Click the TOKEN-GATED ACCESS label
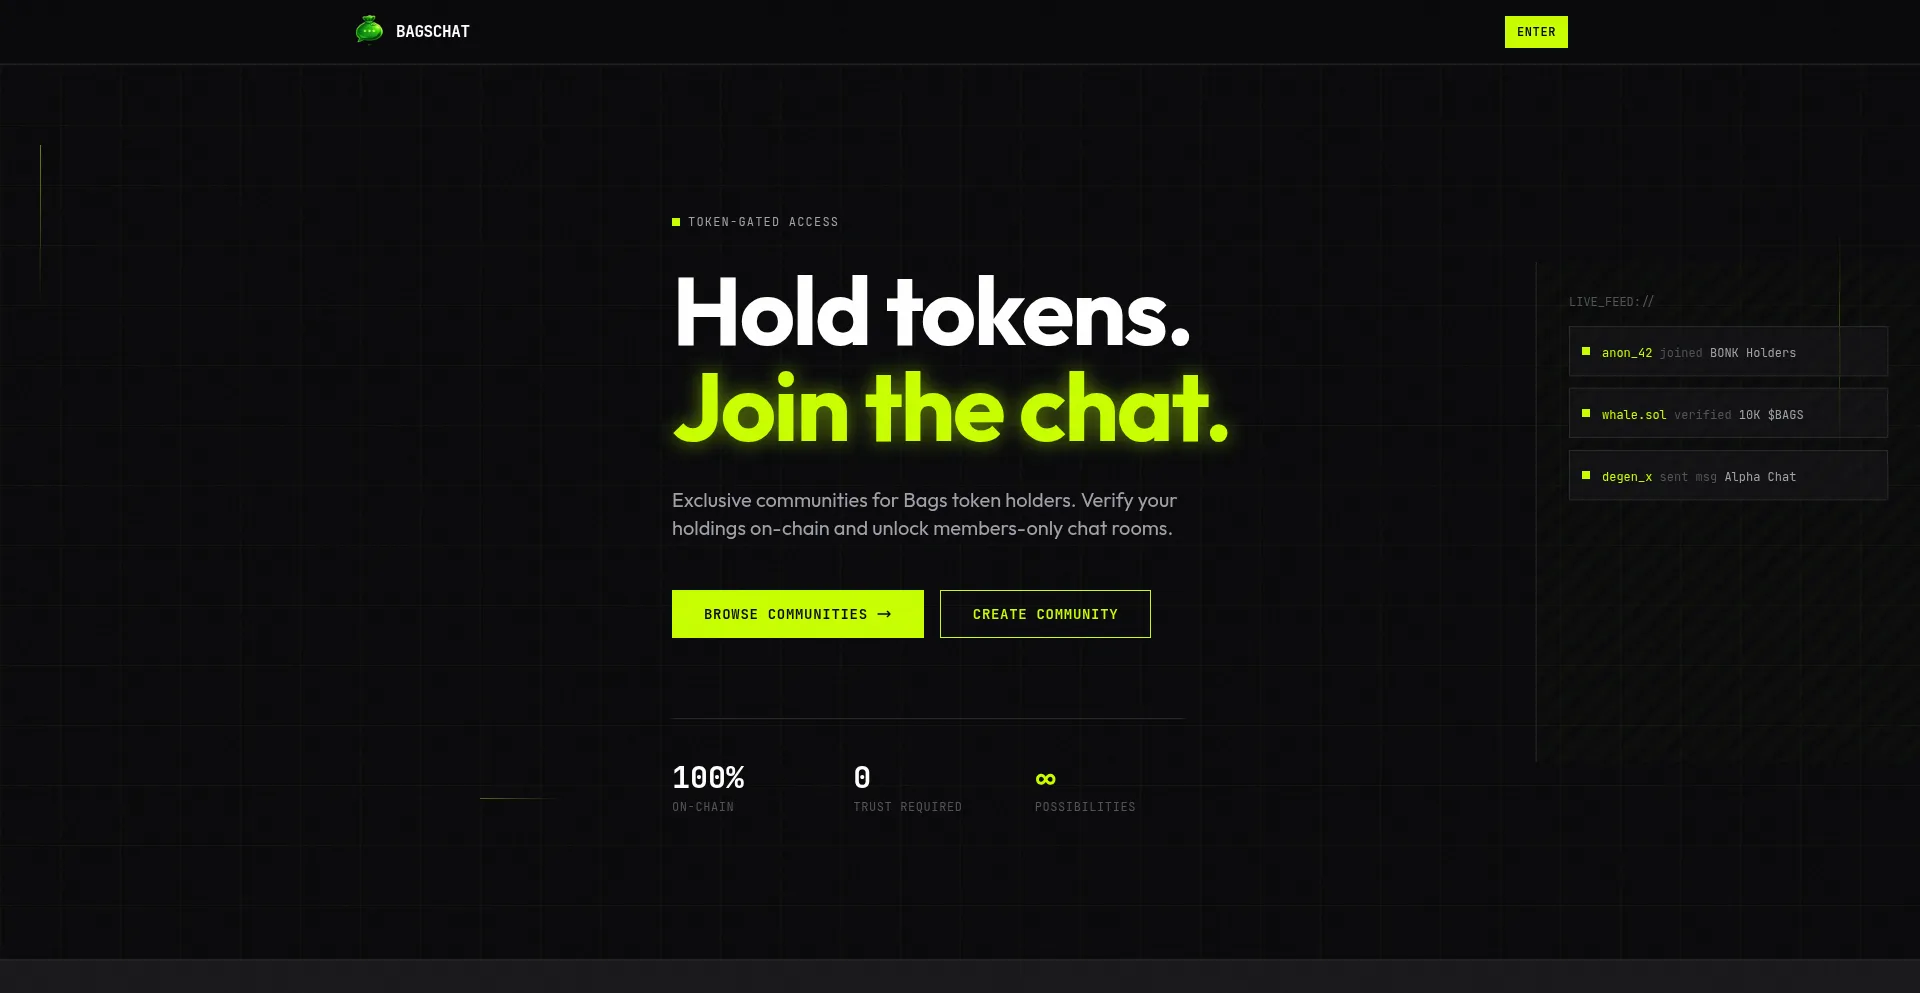The height and width of the screenshot is (993, 1920). tap(763, 222)
